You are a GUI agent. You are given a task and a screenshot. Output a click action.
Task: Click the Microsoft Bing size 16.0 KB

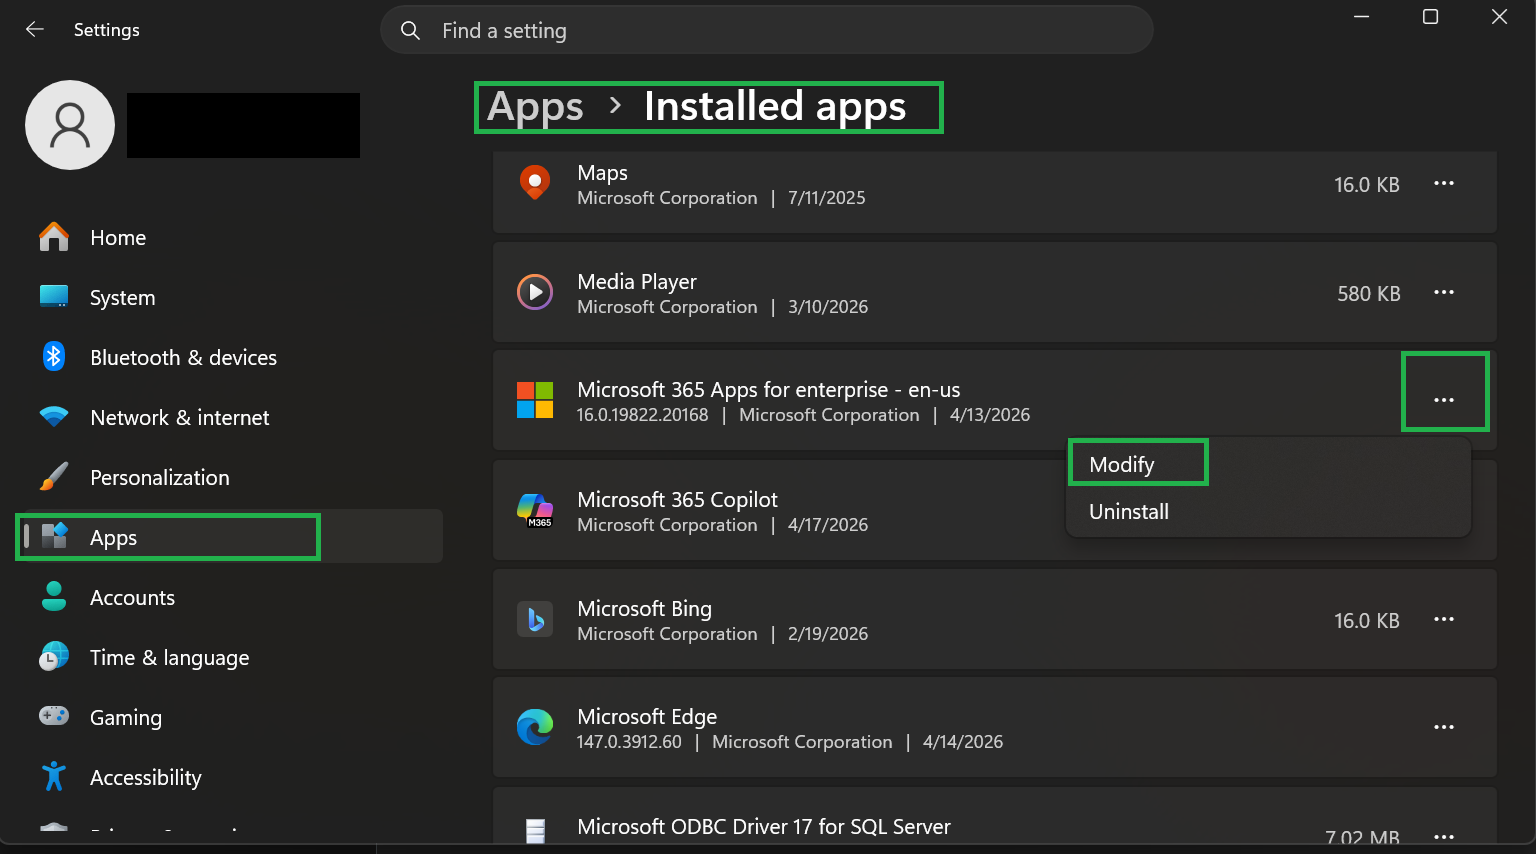(1367, 621)
